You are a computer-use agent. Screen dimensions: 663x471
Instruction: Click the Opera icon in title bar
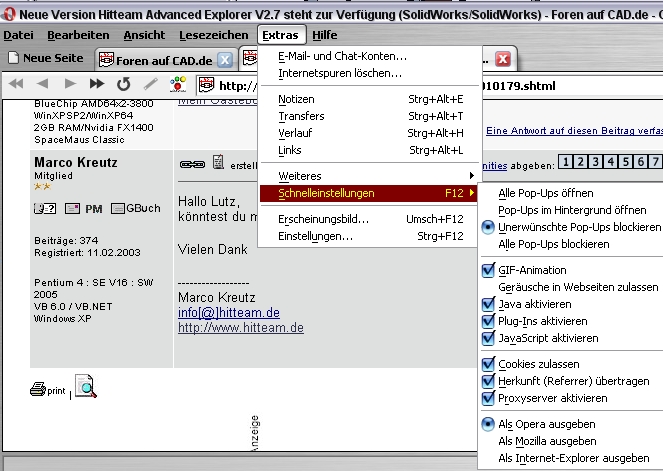point(8,14)
